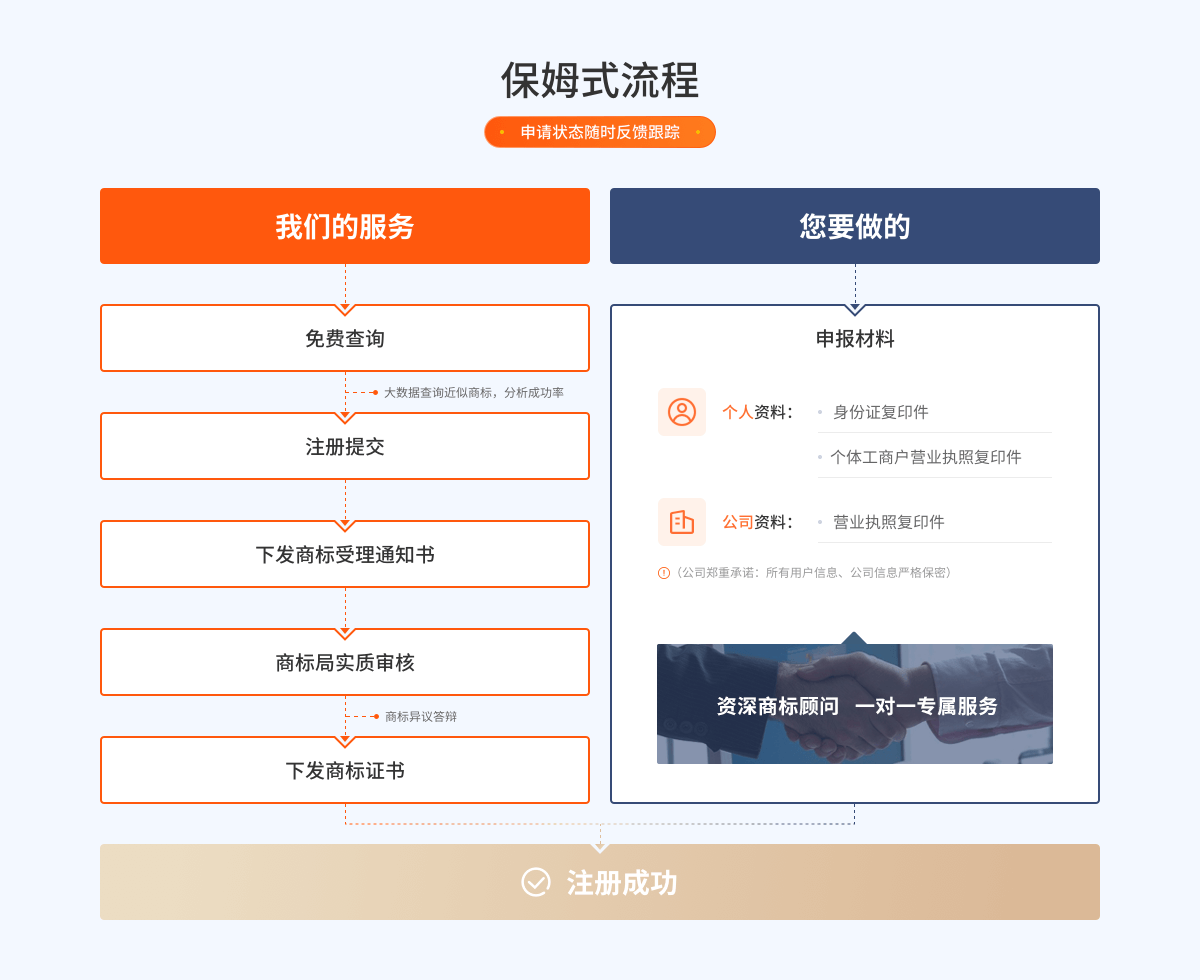Viewport: 1200px width, 980px height.
Task: Click the 个体工商户营业执照复印件 list item
Action: pos(925,457)
